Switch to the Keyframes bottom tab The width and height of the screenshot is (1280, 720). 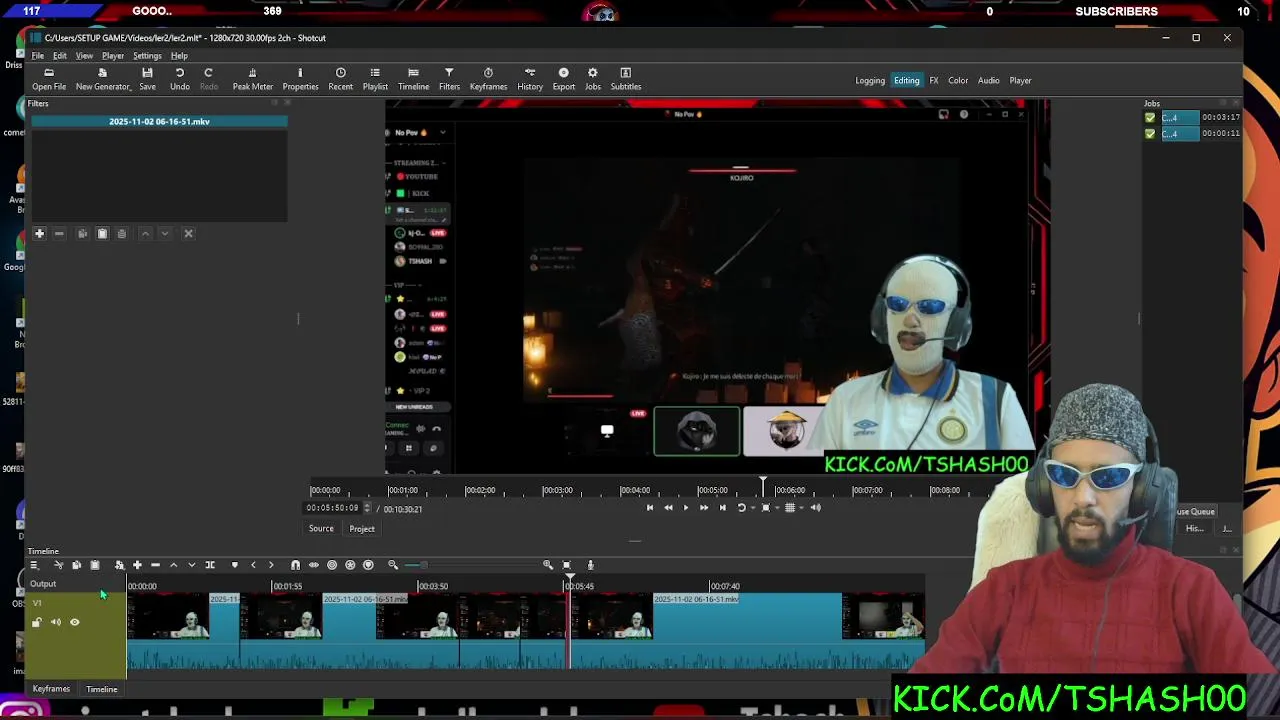(x=51, y=689)
